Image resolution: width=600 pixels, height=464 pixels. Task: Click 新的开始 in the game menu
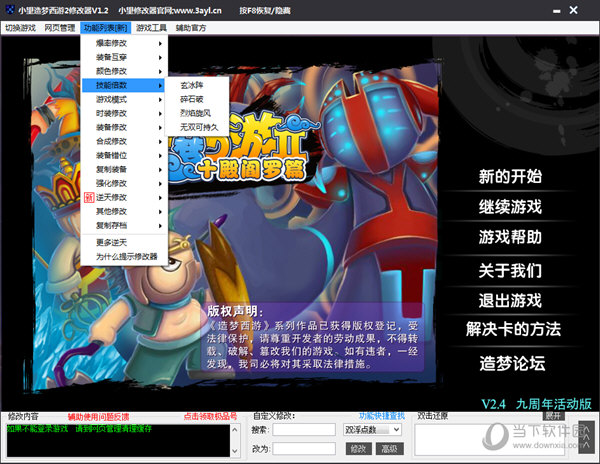(x=510, y=177)
